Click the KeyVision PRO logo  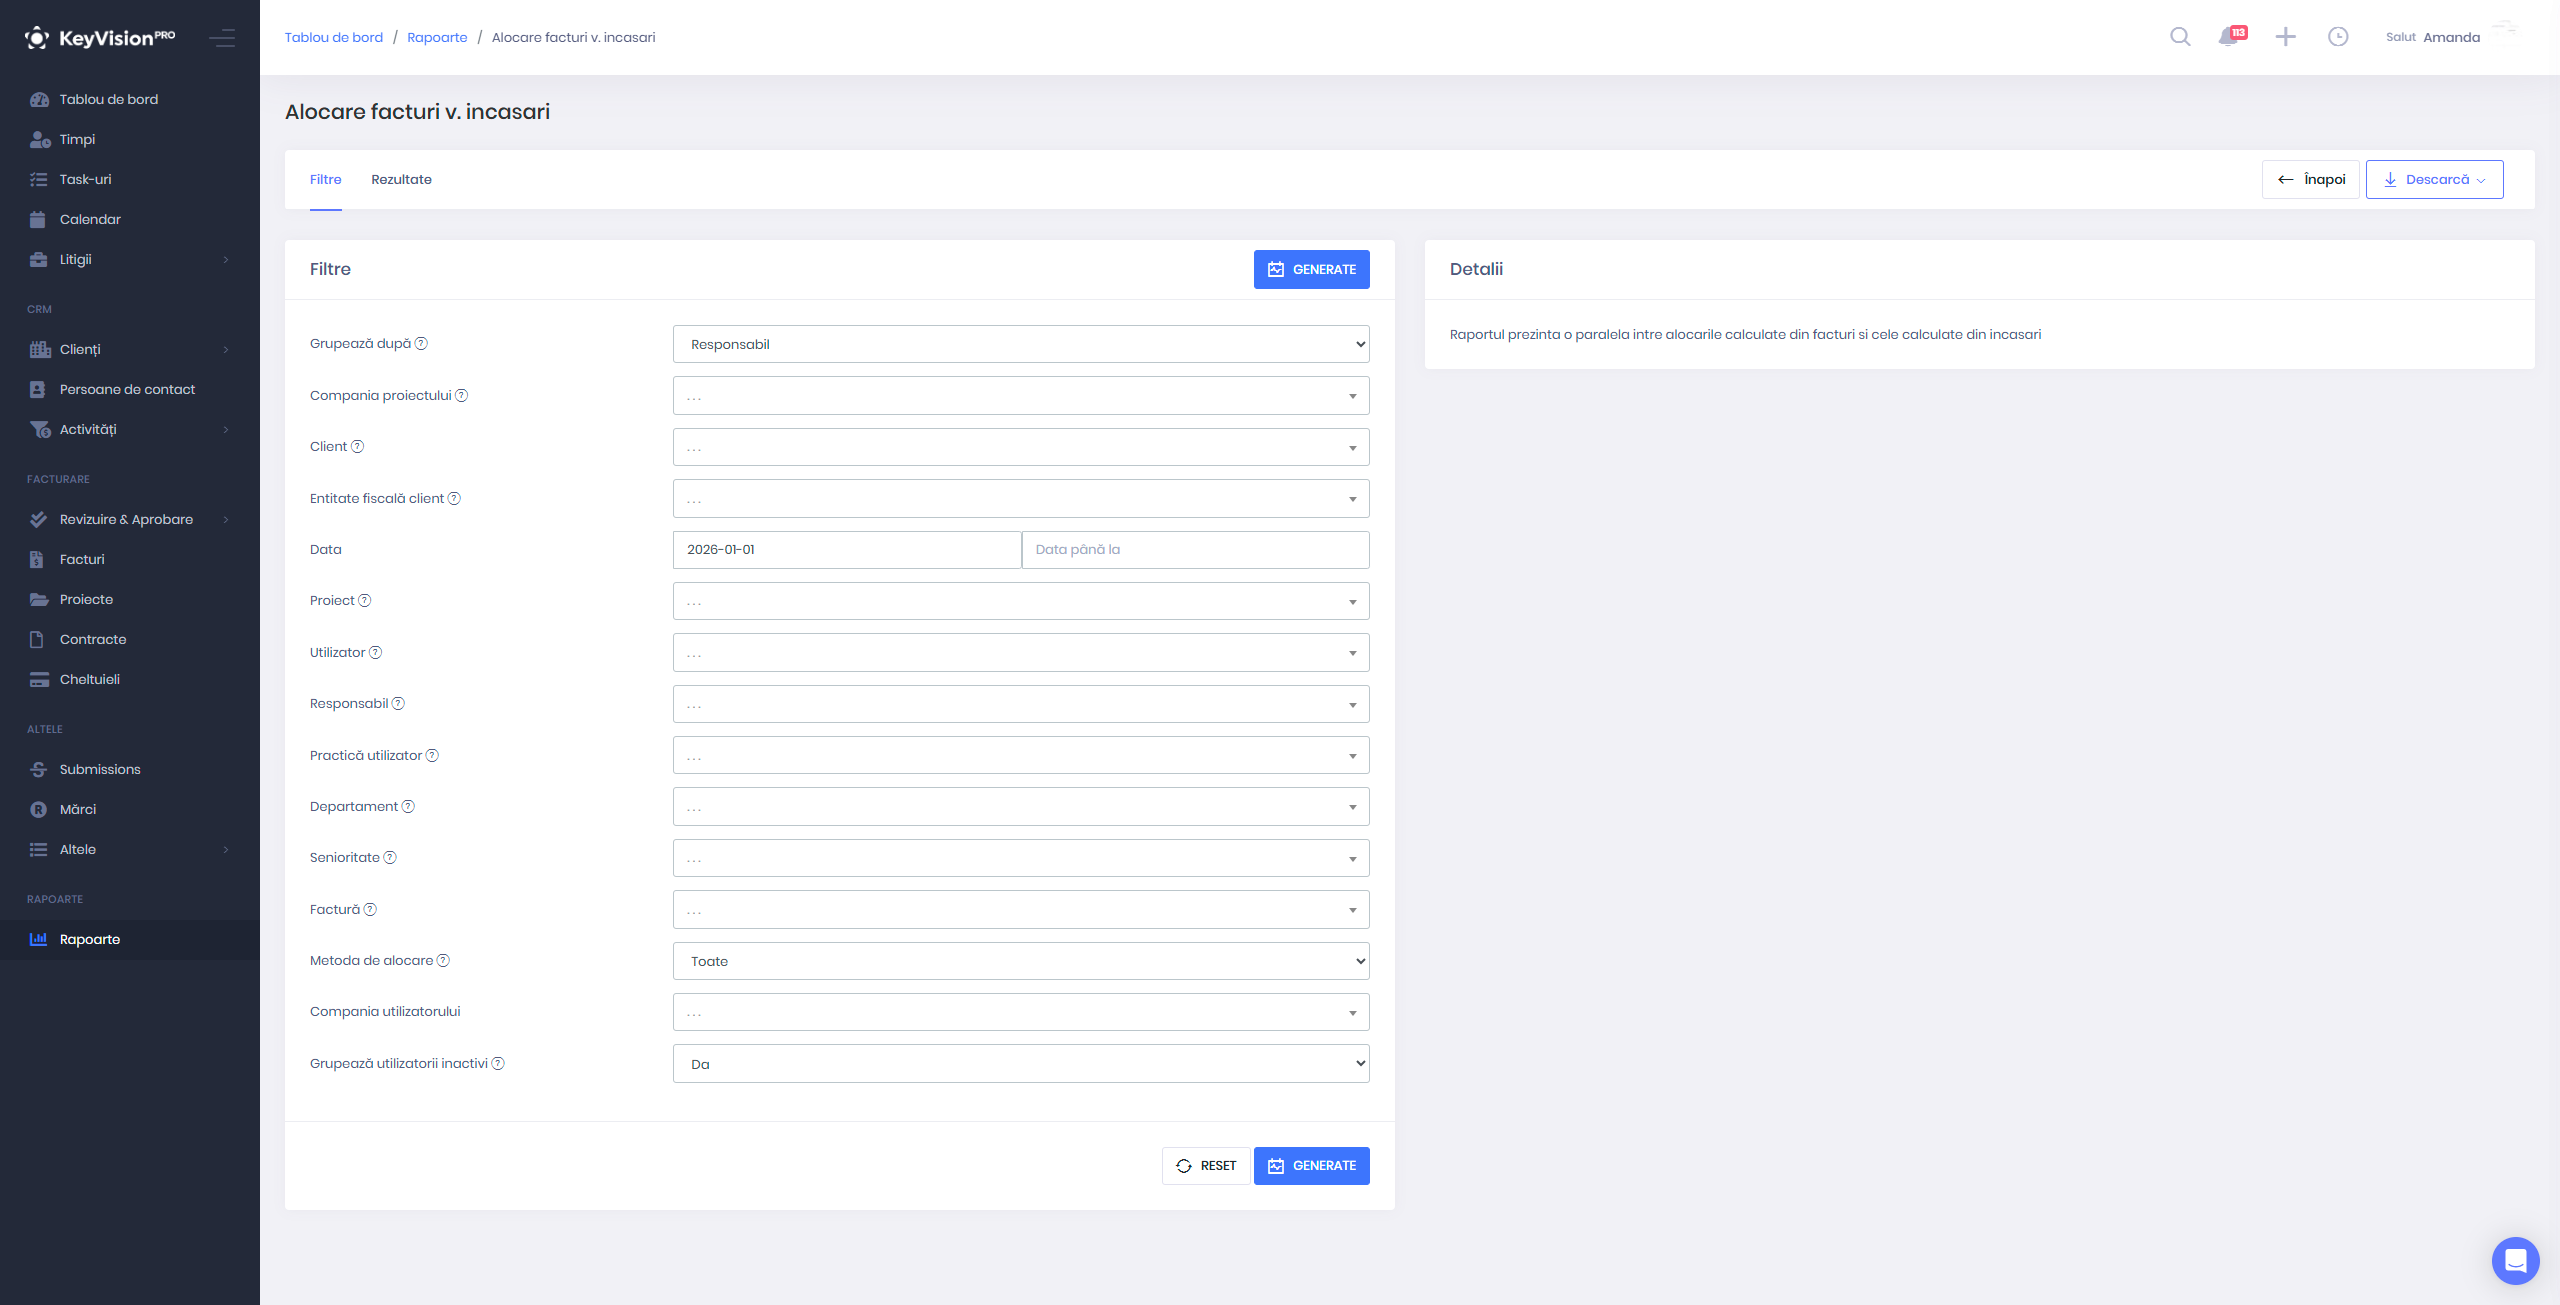[100, 38]
